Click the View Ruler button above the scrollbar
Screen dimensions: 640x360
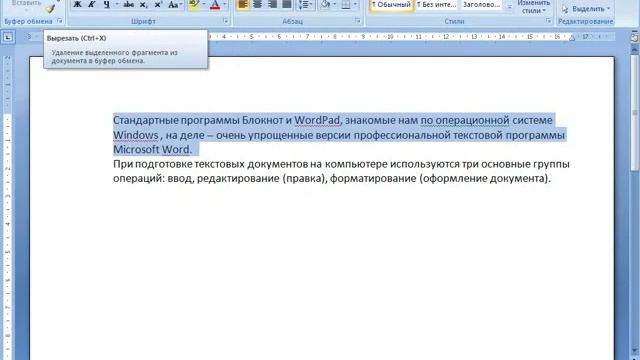click(x=634, y=38)
